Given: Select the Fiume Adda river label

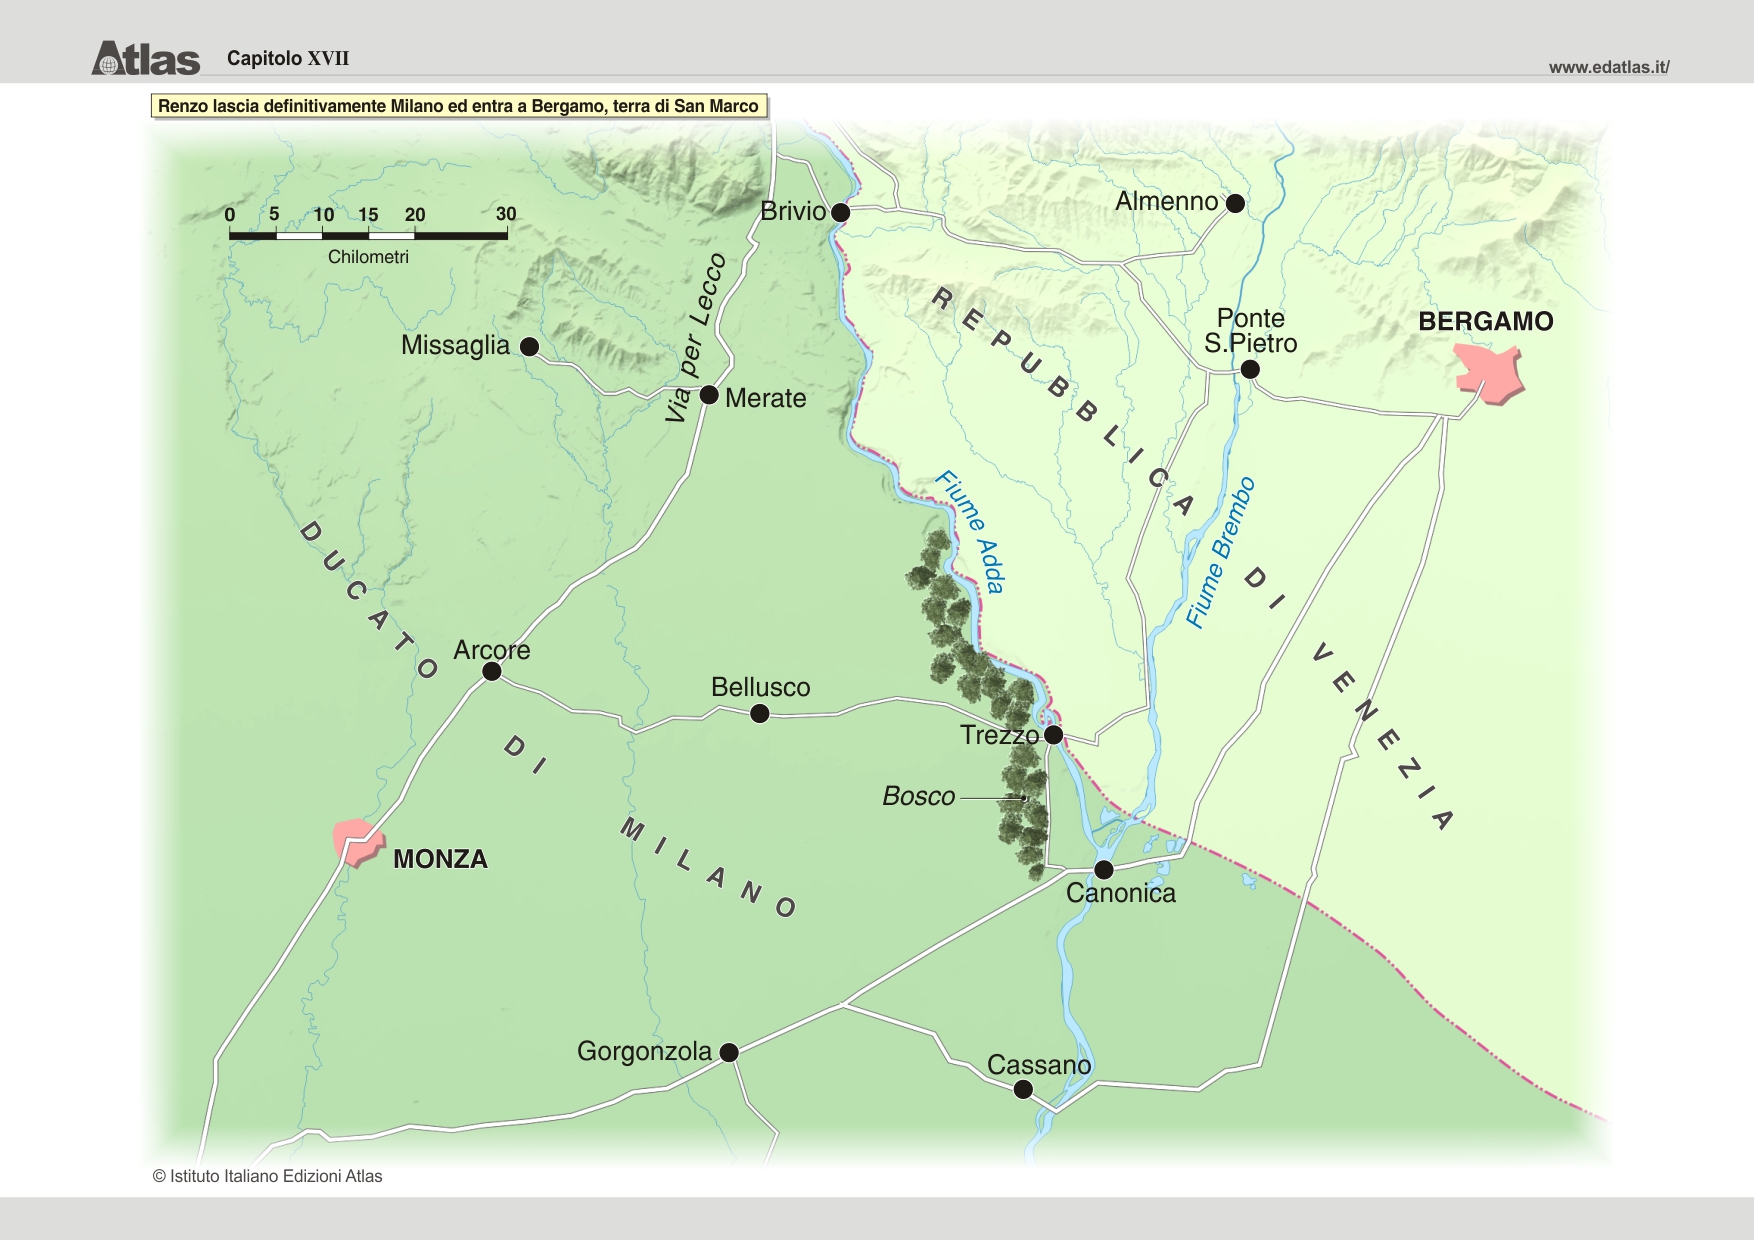Looking at the screenshot, I should [x=969, y=531].
